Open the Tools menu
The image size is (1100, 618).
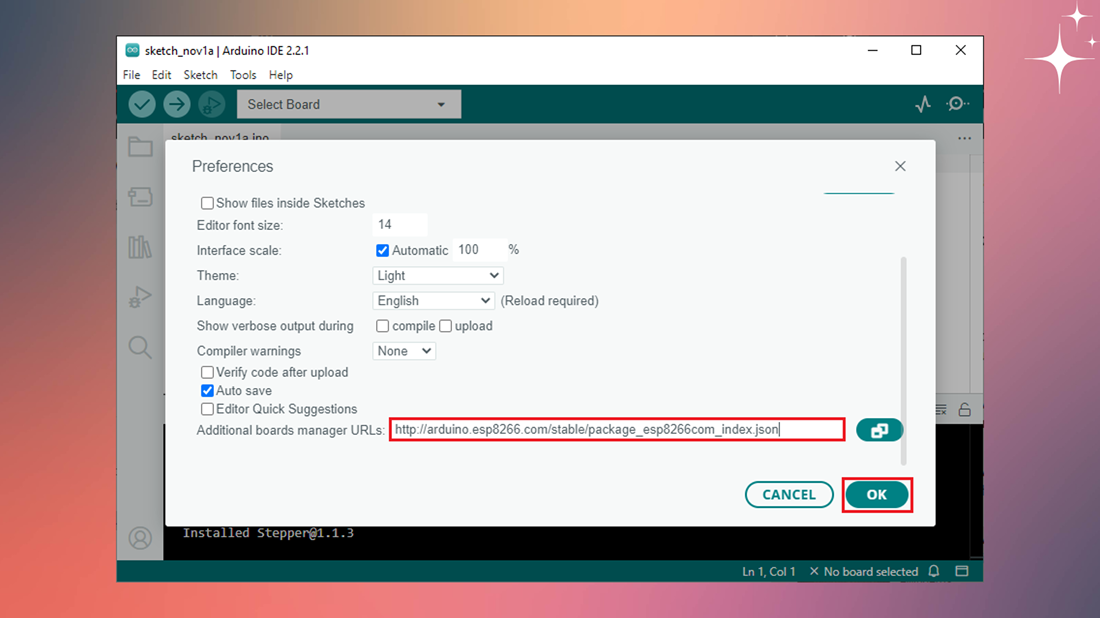(x=243, y=75)
